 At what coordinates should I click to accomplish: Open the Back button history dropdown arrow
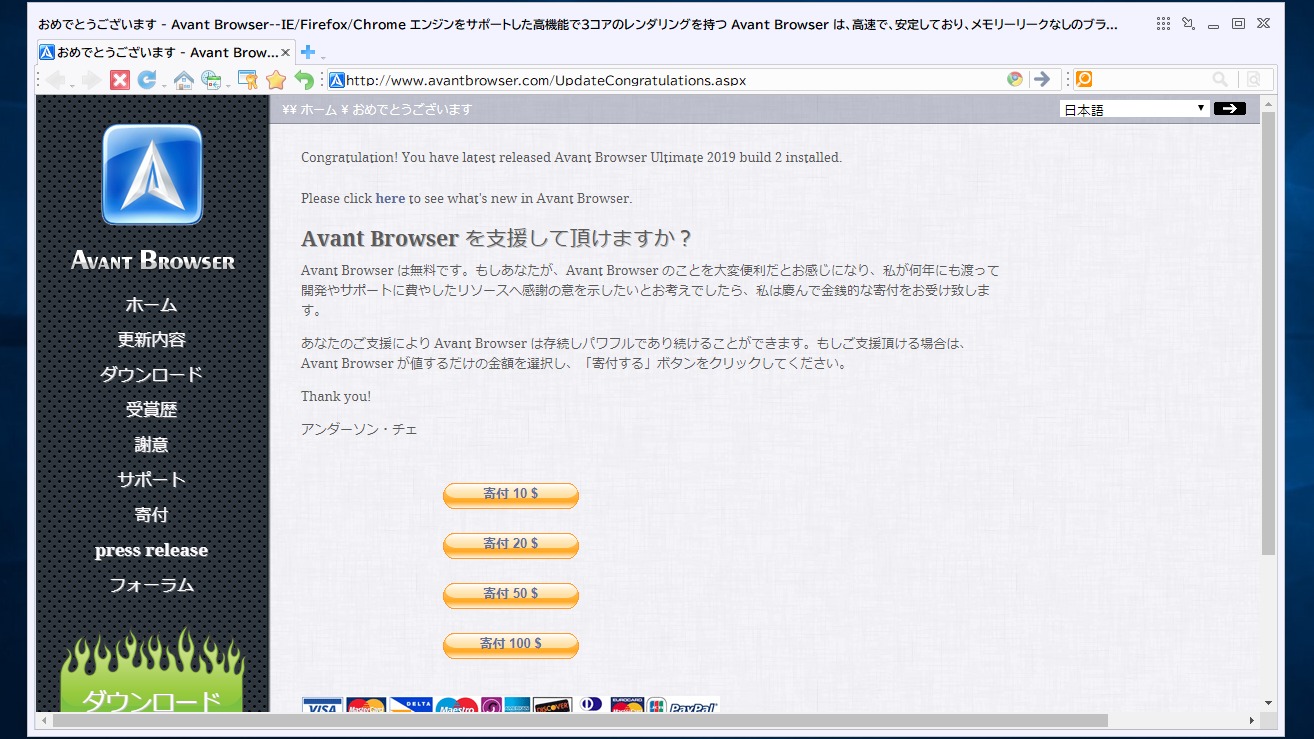tap(72, 85)
